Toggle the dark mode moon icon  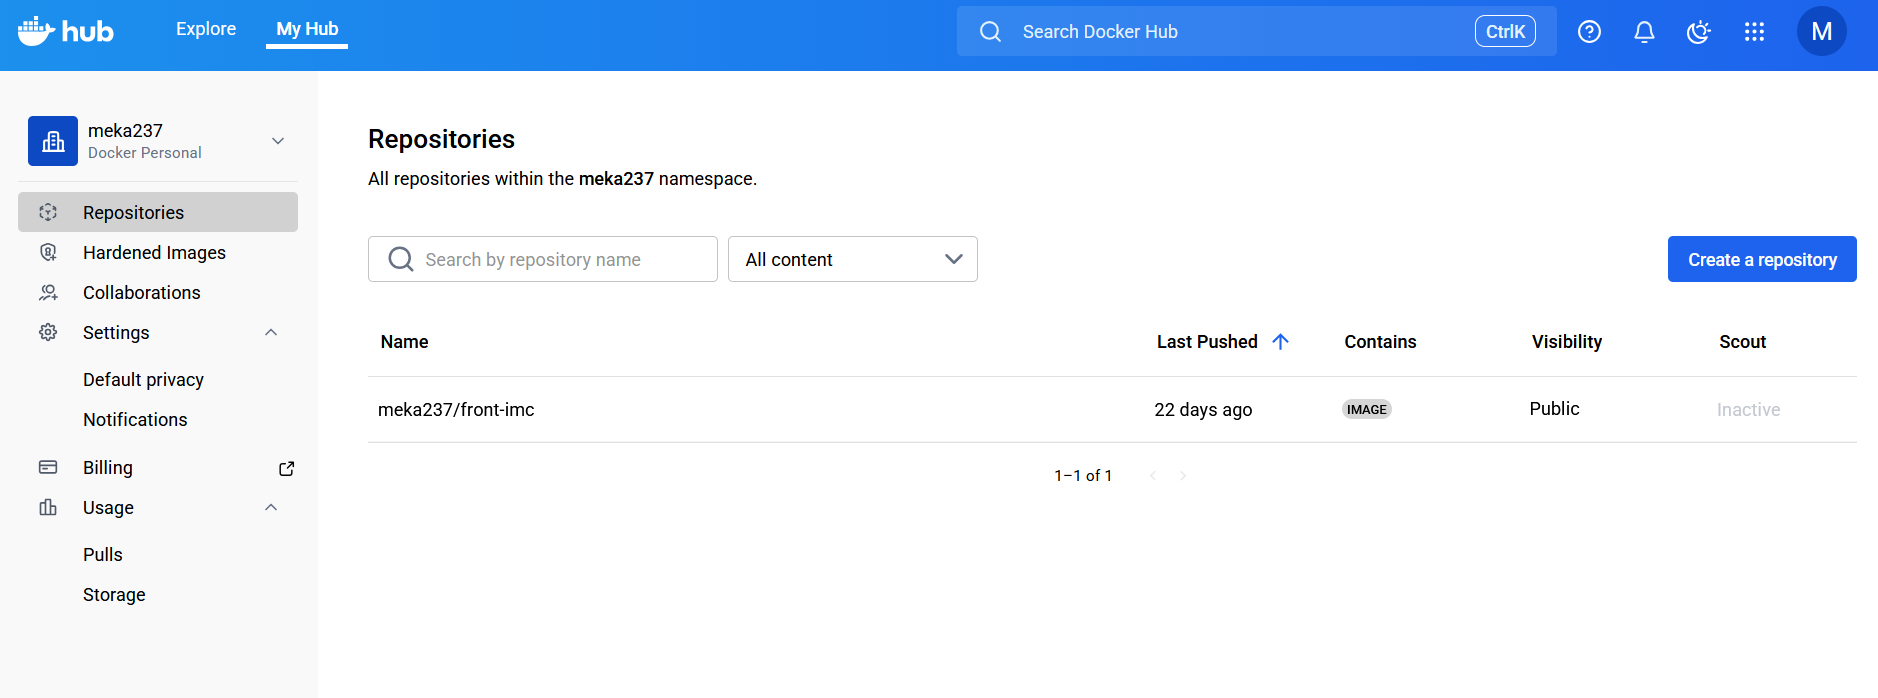[x=1699, y=32]
